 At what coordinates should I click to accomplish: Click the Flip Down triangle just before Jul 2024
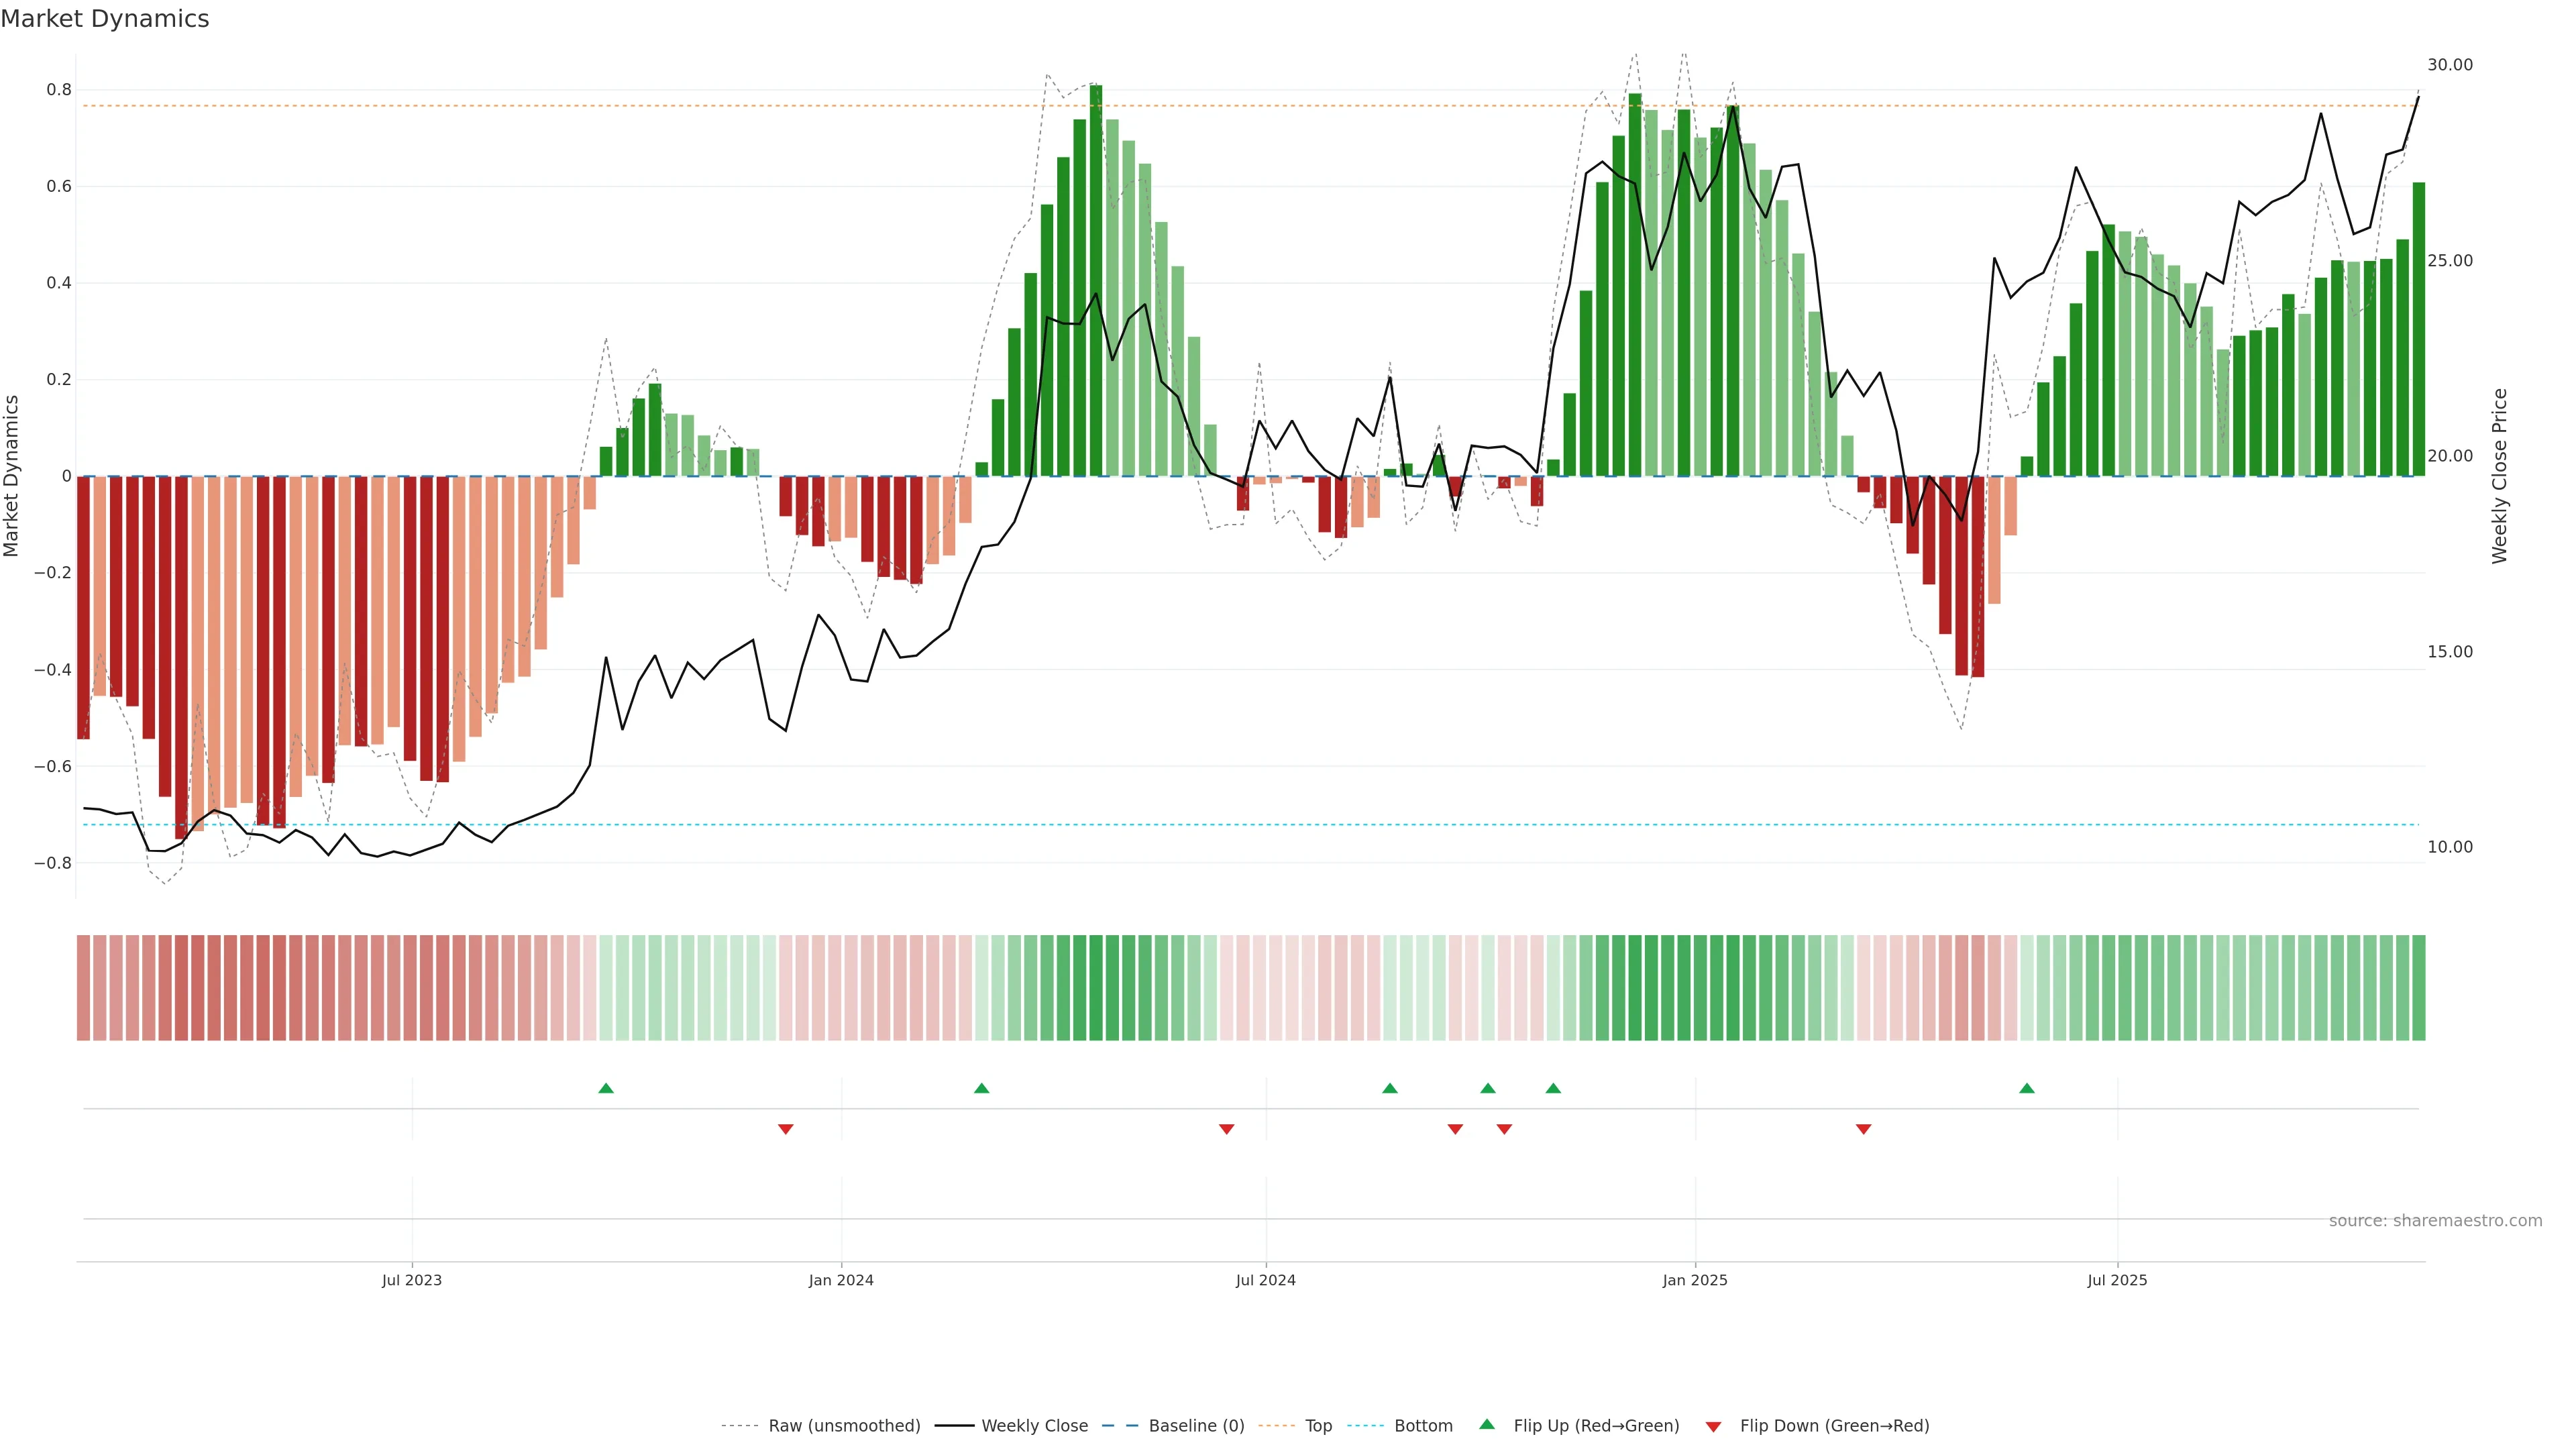click(1226, 1129)
